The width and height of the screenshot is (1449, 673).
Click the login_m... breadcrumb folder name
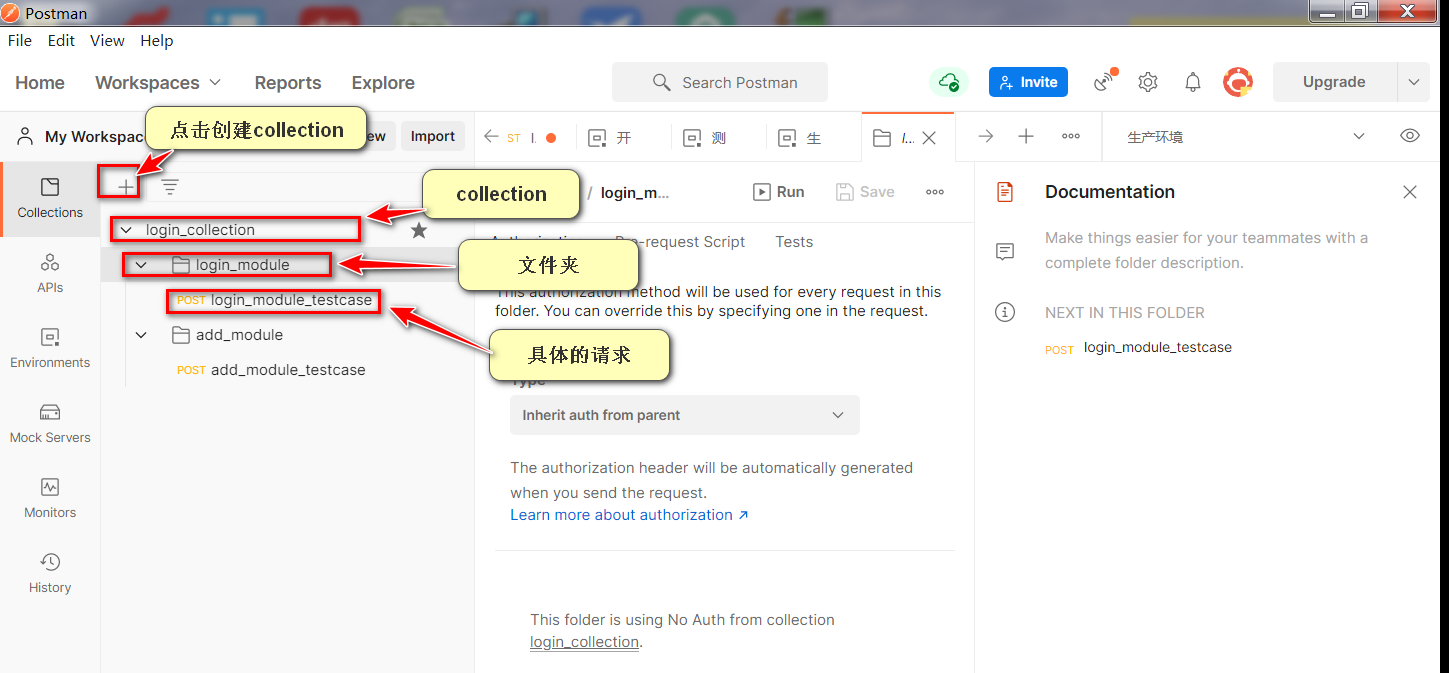pos(635,192)
